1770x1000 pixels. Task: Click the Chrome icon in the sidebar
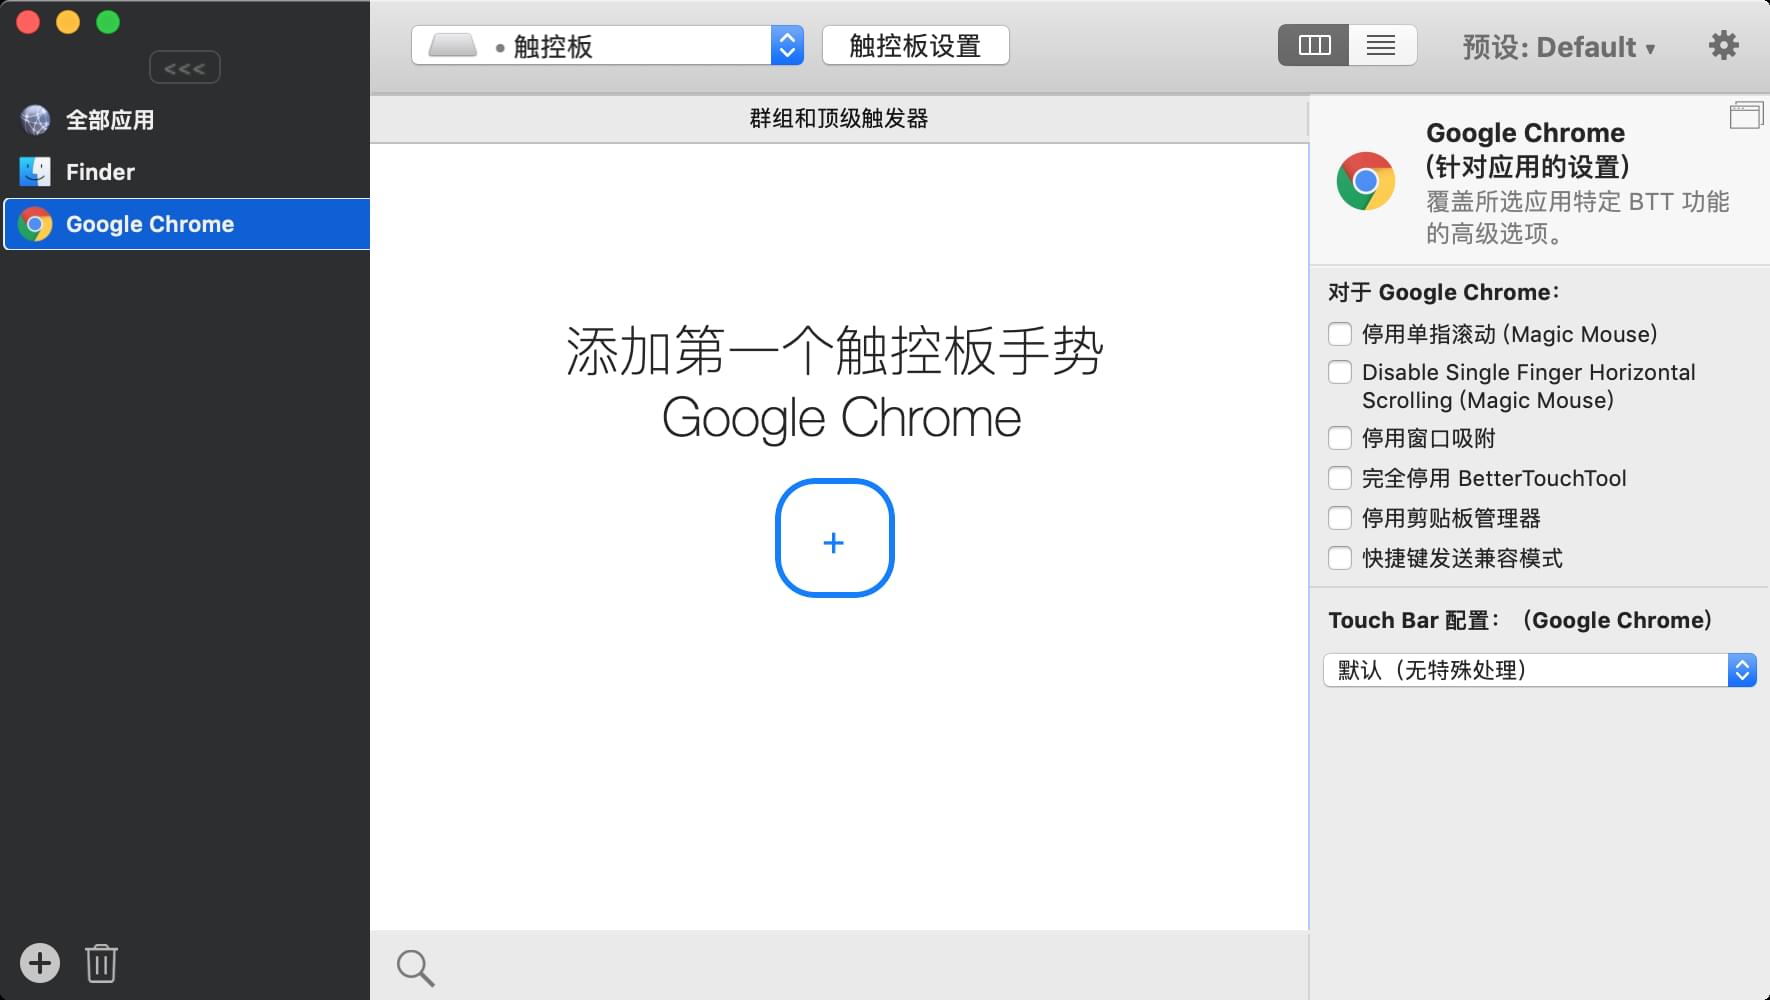point(35,224)
